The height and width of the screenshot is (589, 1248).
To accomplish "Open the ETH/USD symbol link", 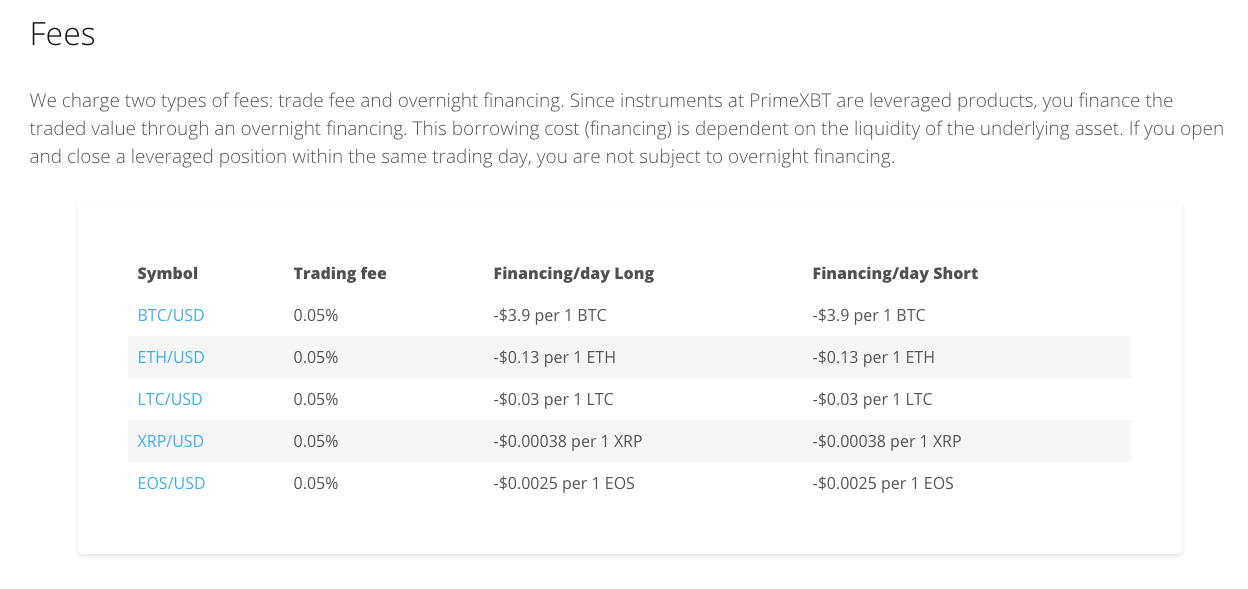I will point(171,357).
